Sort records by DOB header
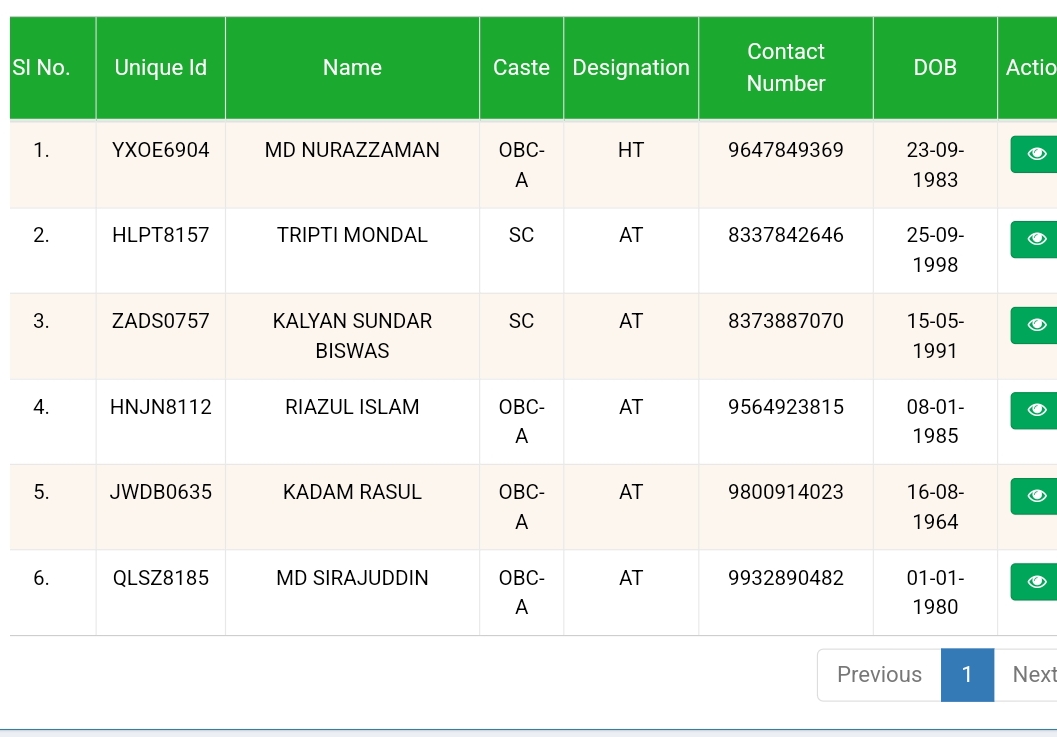 [x=935, y=68]
